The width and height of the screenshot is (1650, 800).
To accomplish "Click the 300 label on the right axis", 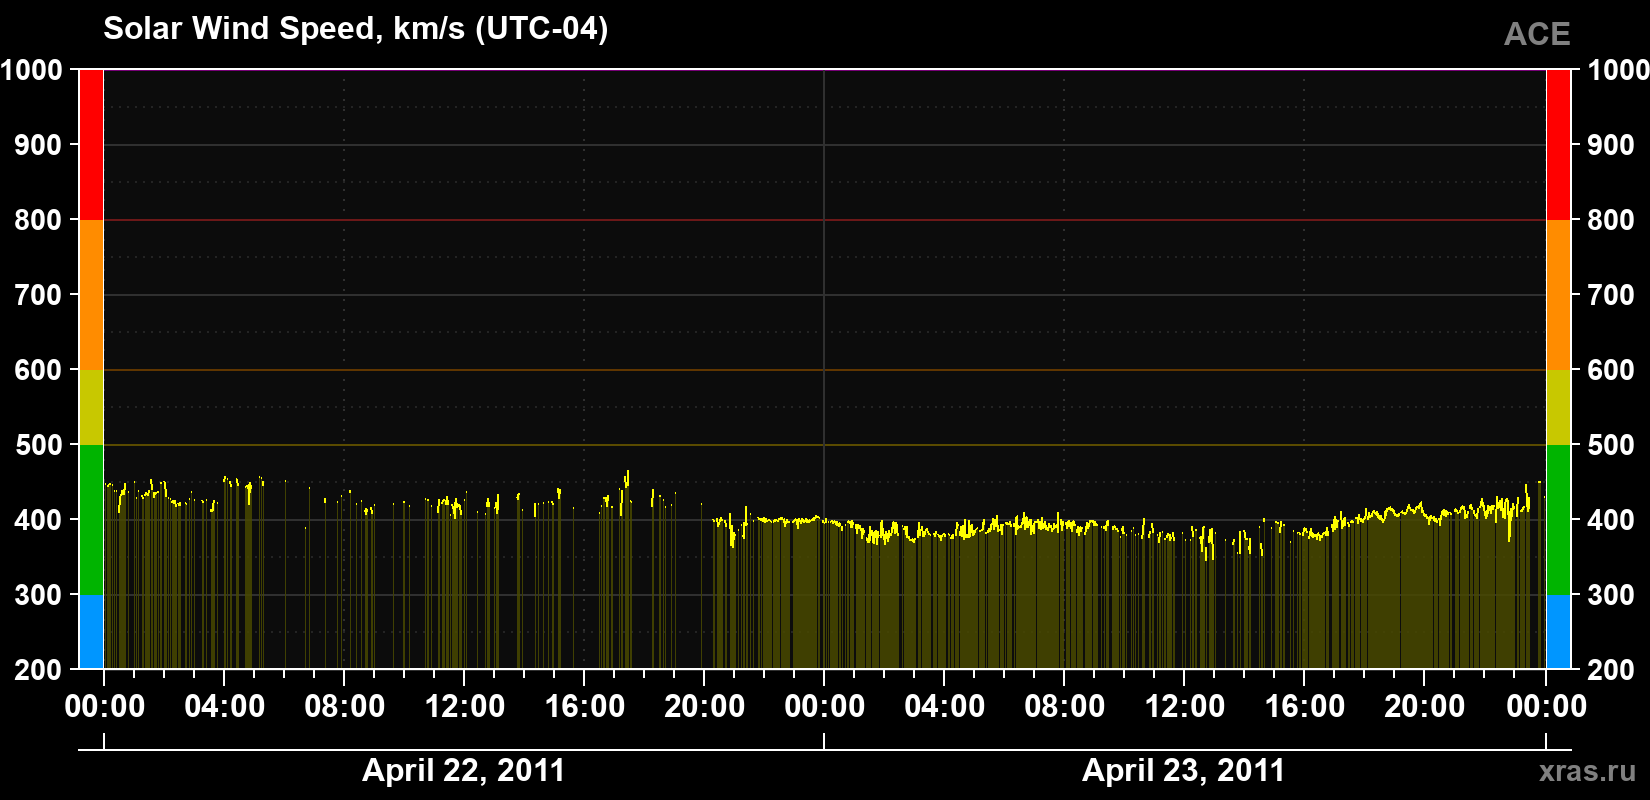I will click(x=1611, y=595).
